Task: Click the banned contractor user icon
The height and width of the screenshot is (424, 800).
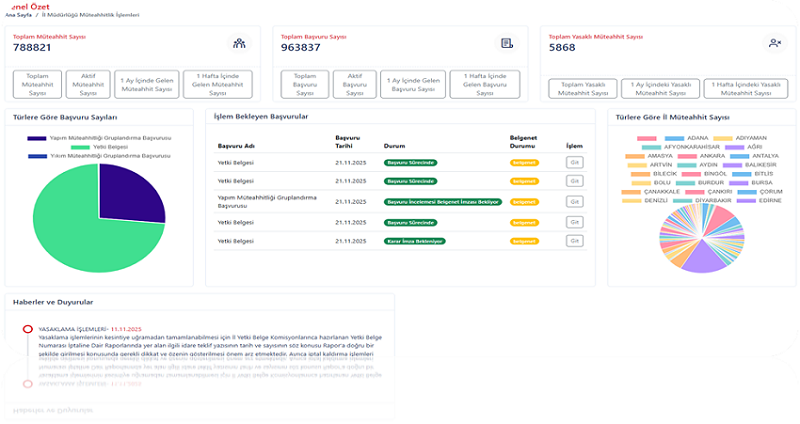Action: (x=774, y=43)
